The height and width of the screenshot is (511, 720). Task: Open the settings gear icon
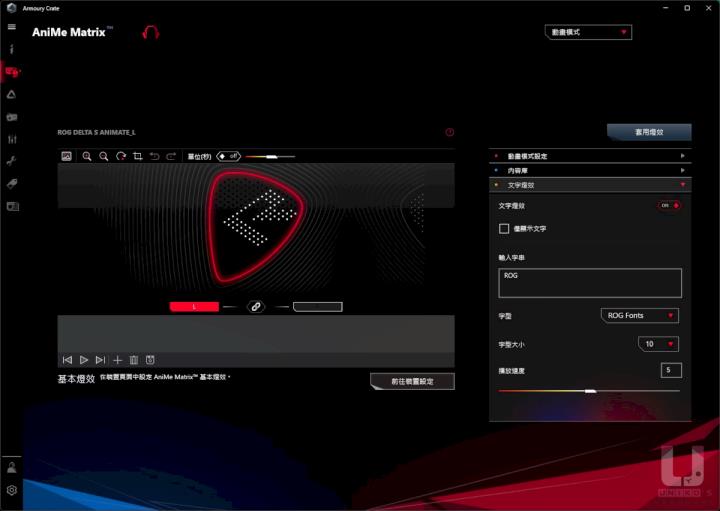pyautogui.click(x=11, y=490)
